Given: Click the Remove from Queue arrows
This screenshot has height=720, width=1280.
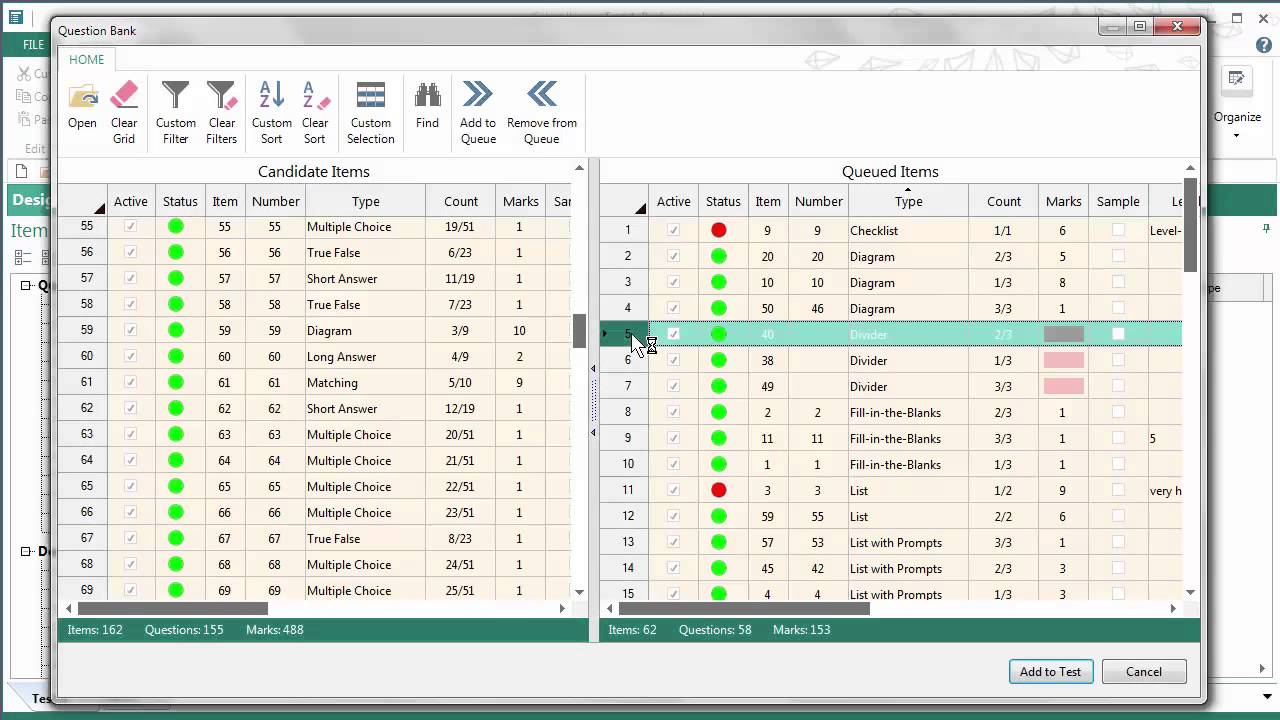Looking at the screenshot, I should (x=542, y=95).
